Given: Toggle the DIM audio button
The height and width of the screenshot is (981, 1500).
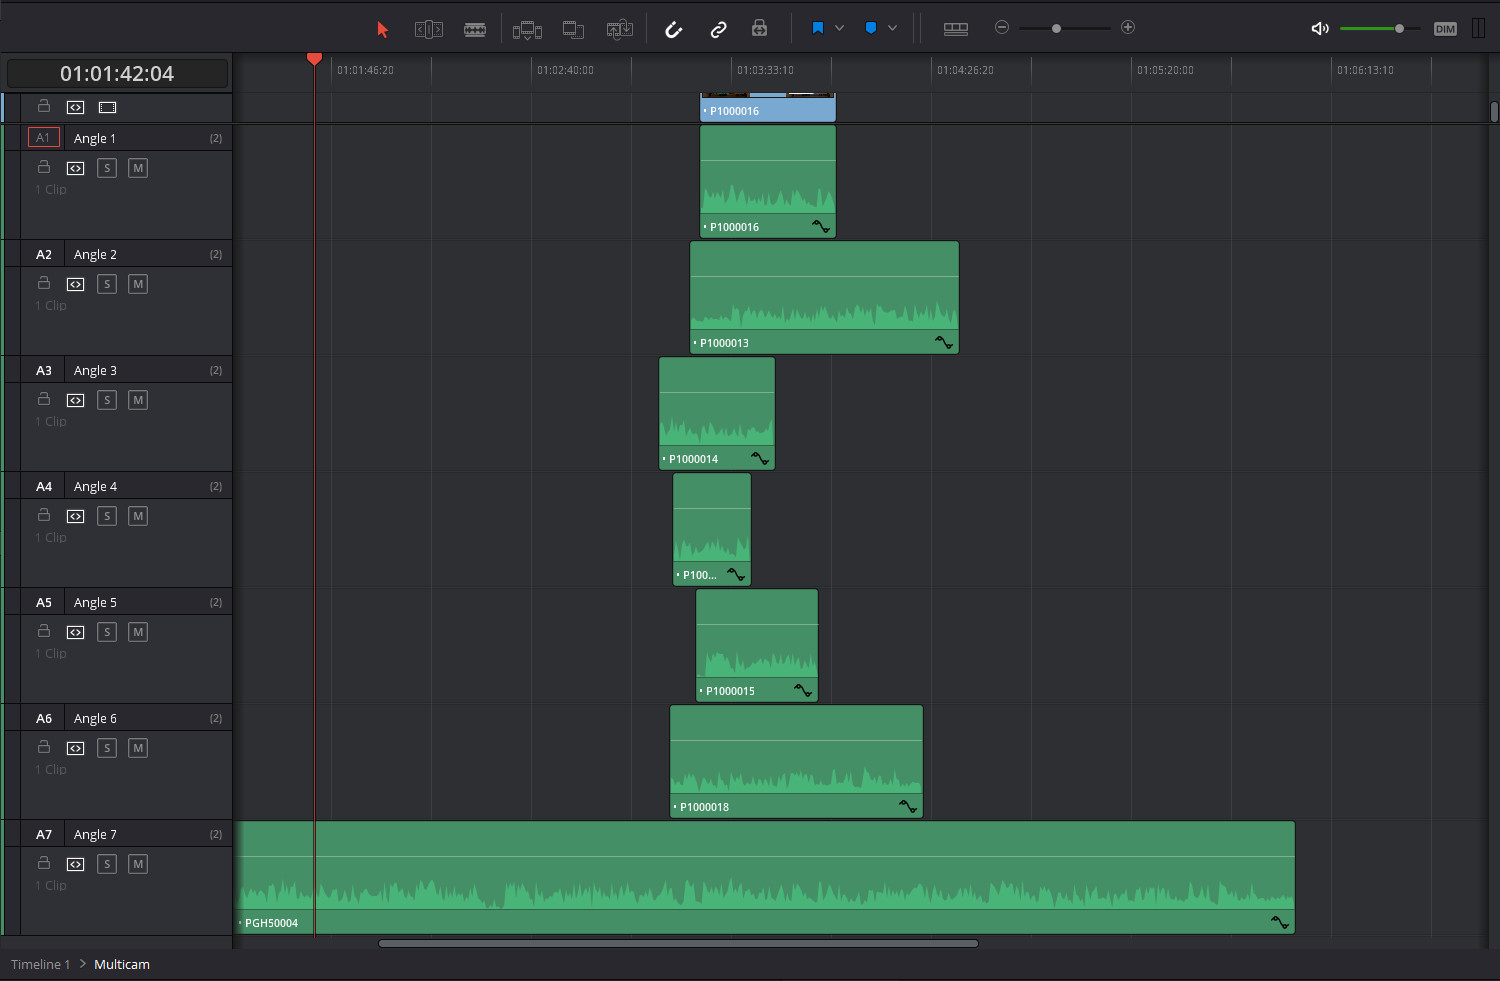Looking at the screenshot, I should [1445, 29].
